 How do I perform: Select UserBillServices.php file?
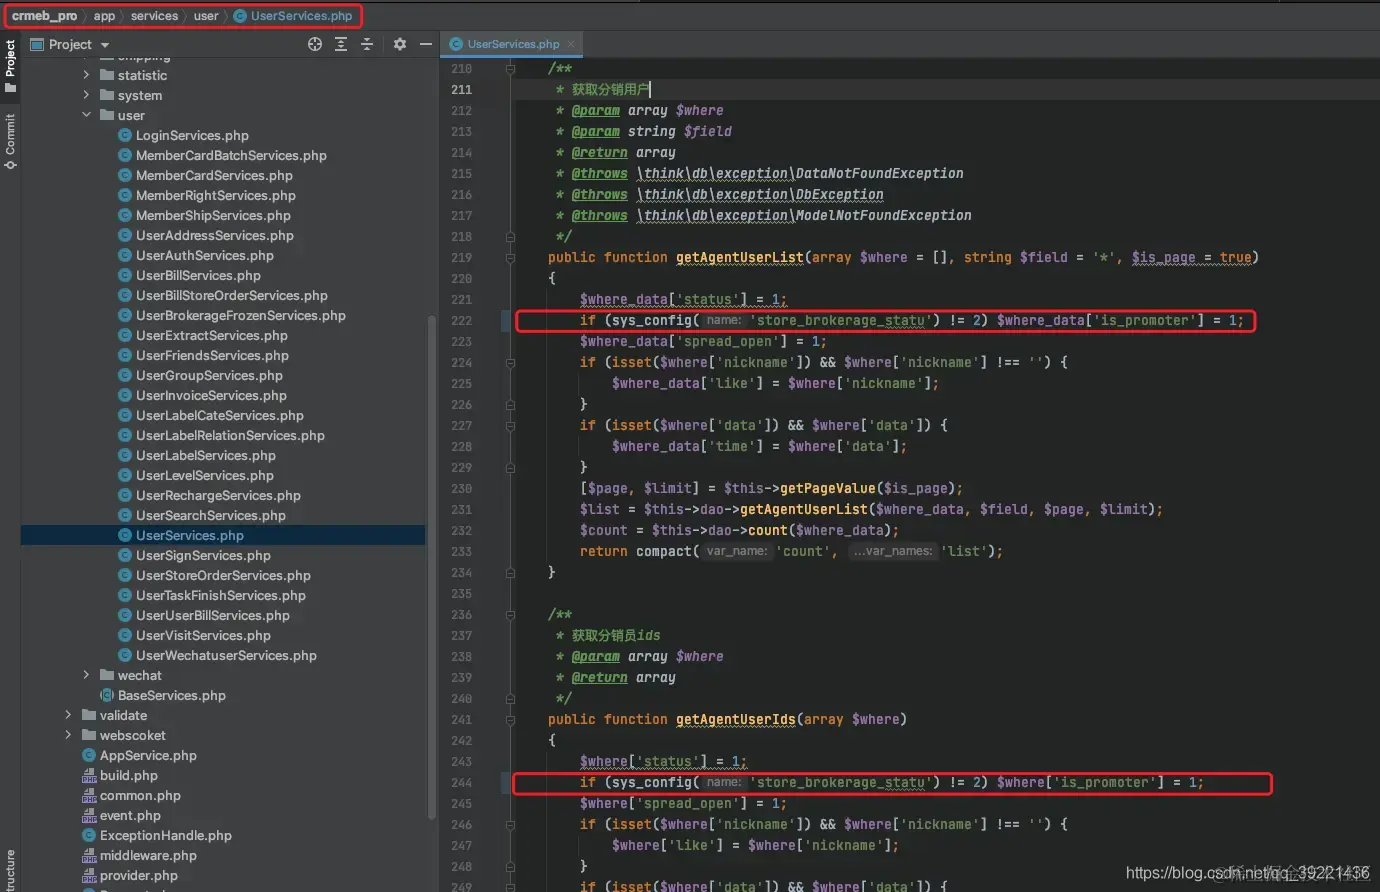click(x=198, y=275)
